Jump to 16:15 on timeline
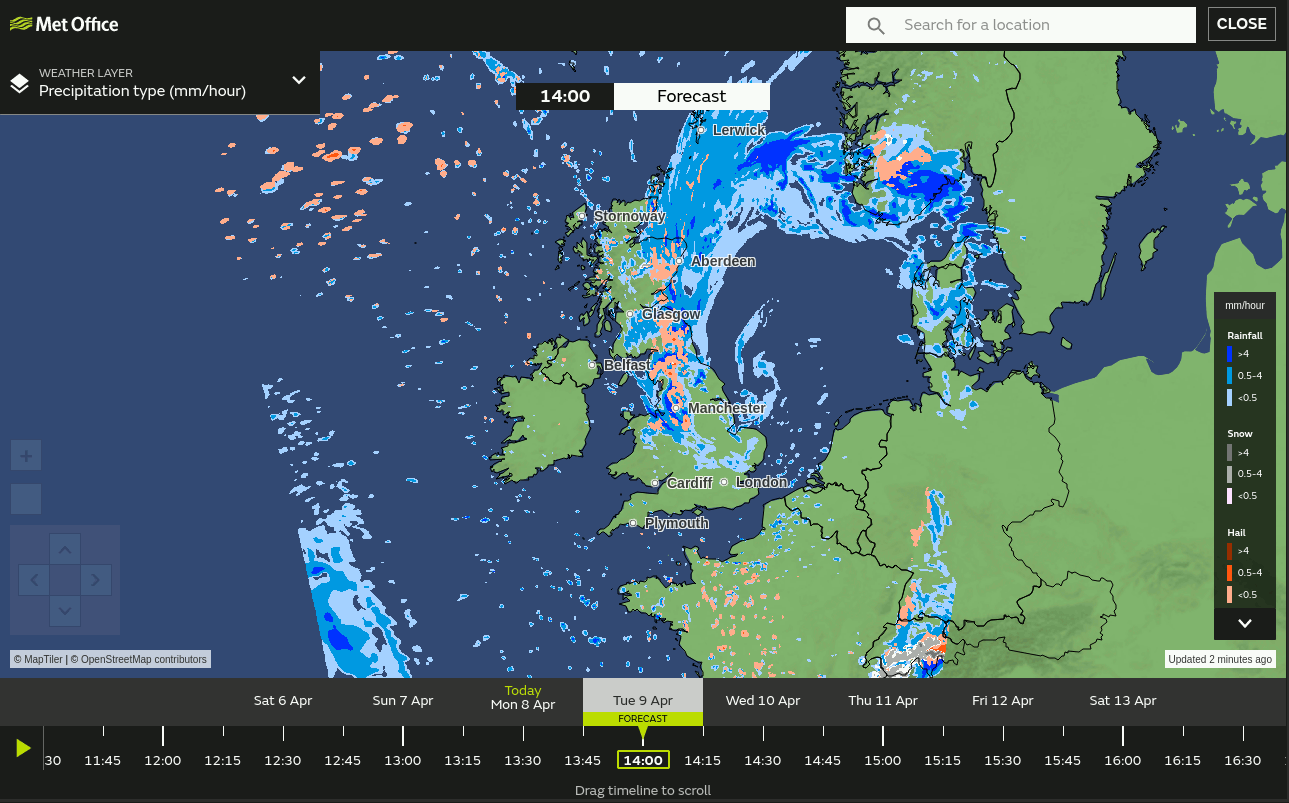The height and width of the screenshot is (803, 1289). click(x=1183, y=760)
